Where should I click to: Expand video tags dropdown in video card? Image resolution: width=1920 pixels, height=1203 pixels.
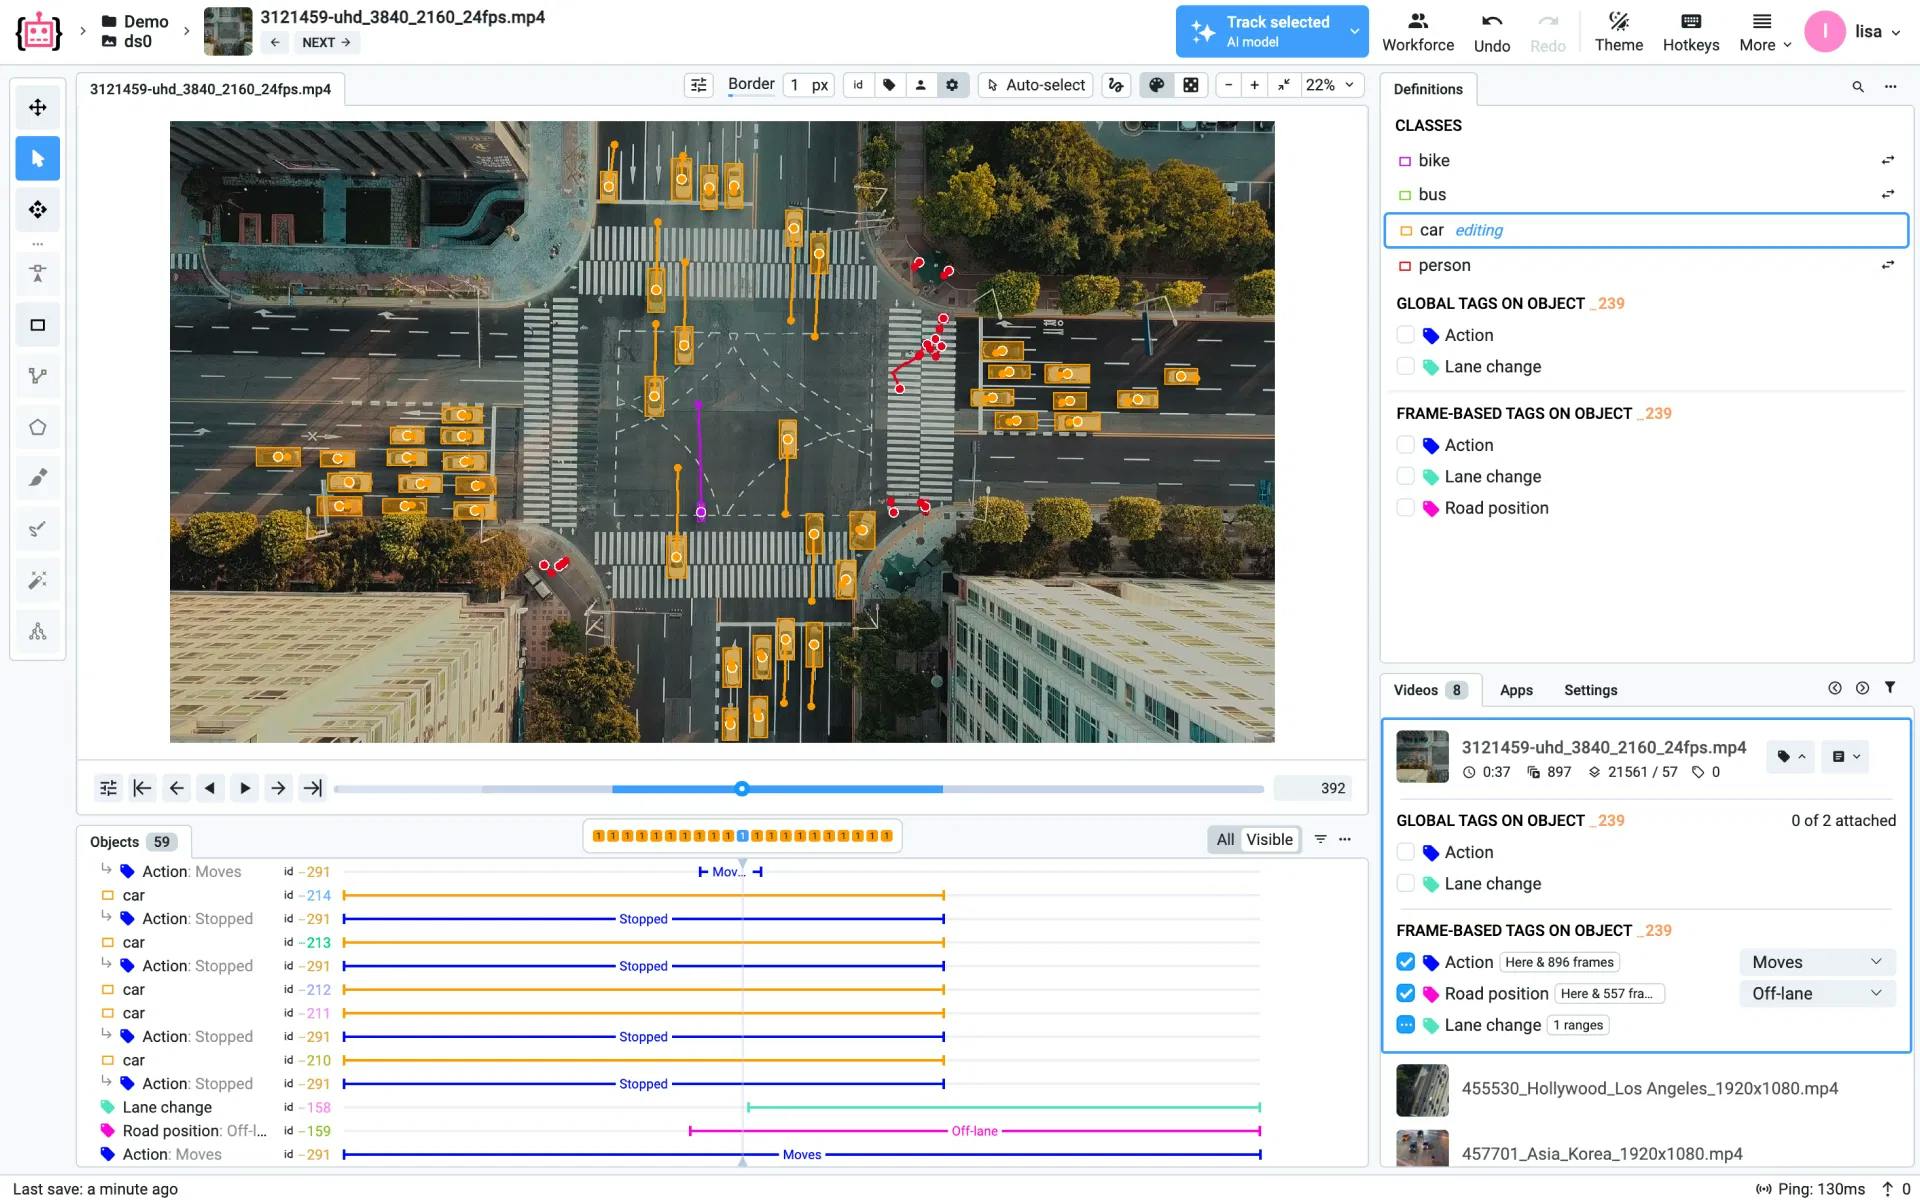pyautogui.click(x=1791, y=757)
